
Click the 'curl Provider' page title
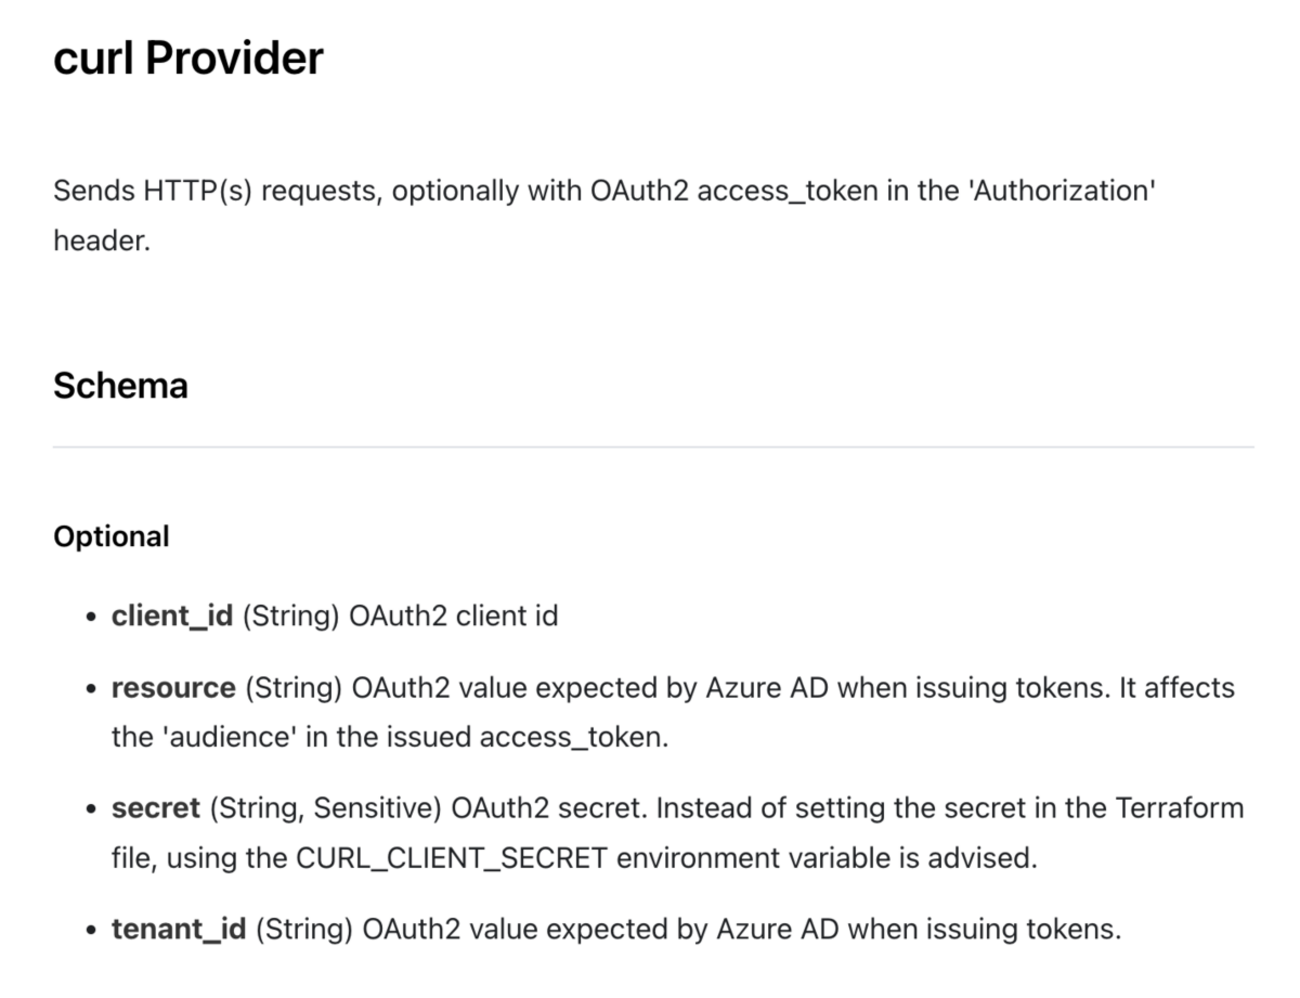click(x=188, y=58)
